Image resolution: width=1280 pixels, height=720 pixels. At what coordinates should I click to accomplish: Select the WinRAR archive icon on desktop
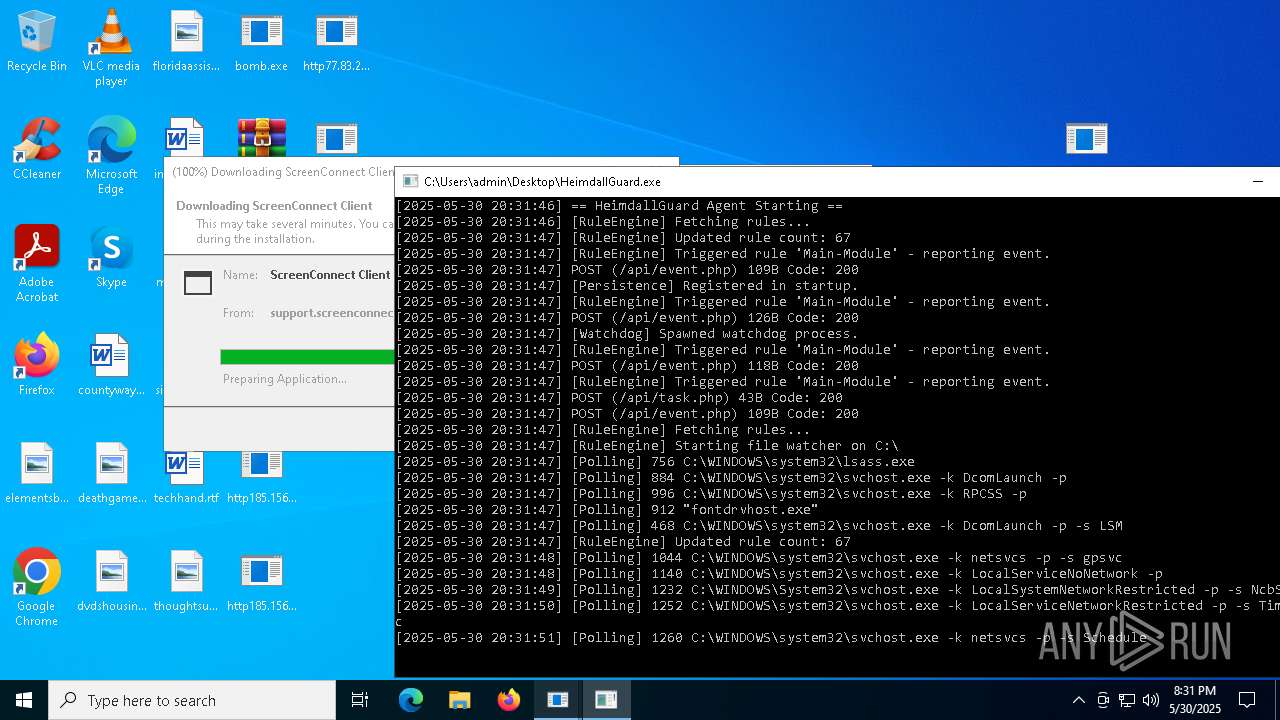(262, 138)
